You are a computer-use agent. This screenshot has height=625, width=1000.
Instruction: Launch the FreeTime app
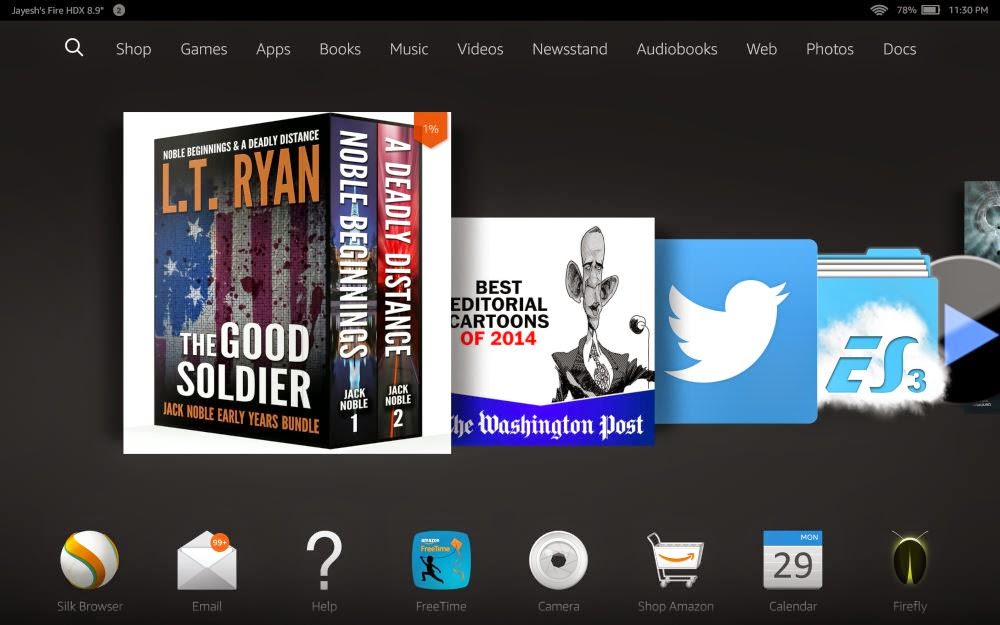click(441, 561)
